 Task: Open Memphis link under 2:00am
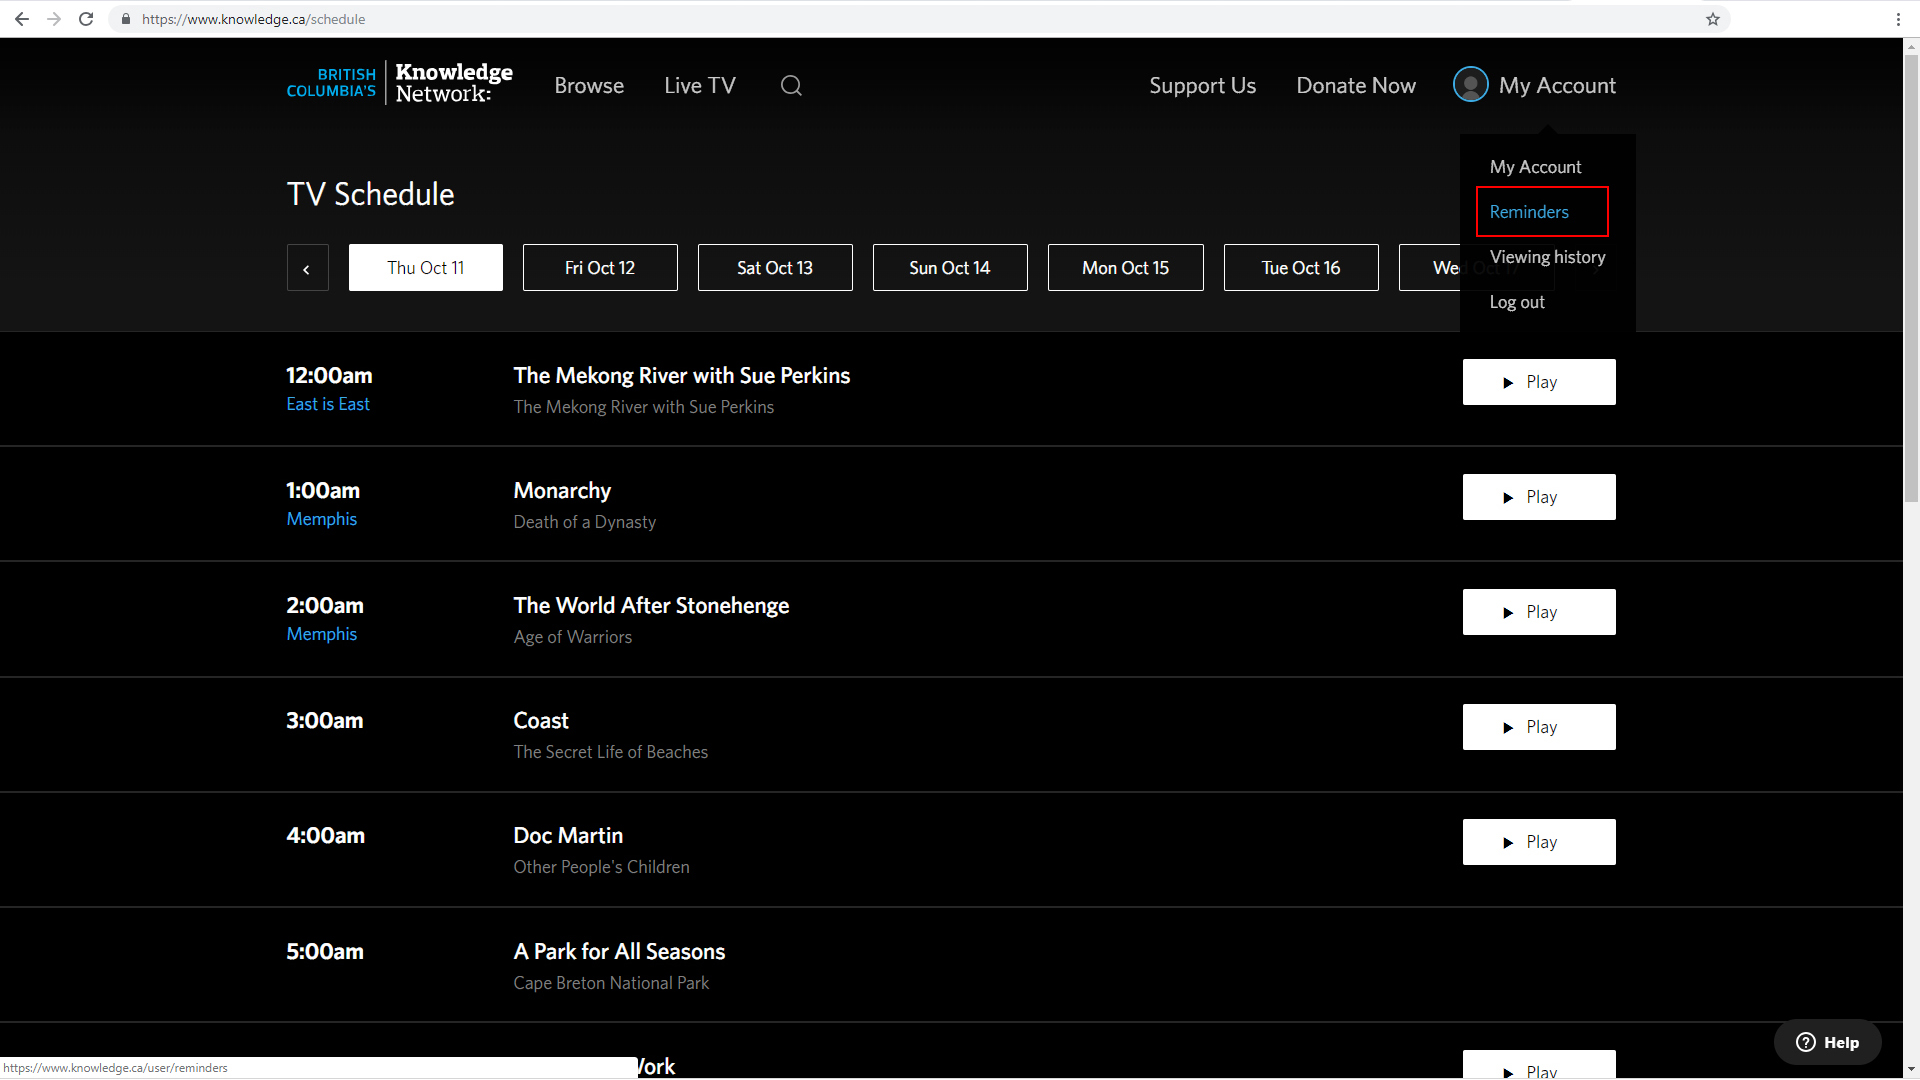[x=322, y=634]
